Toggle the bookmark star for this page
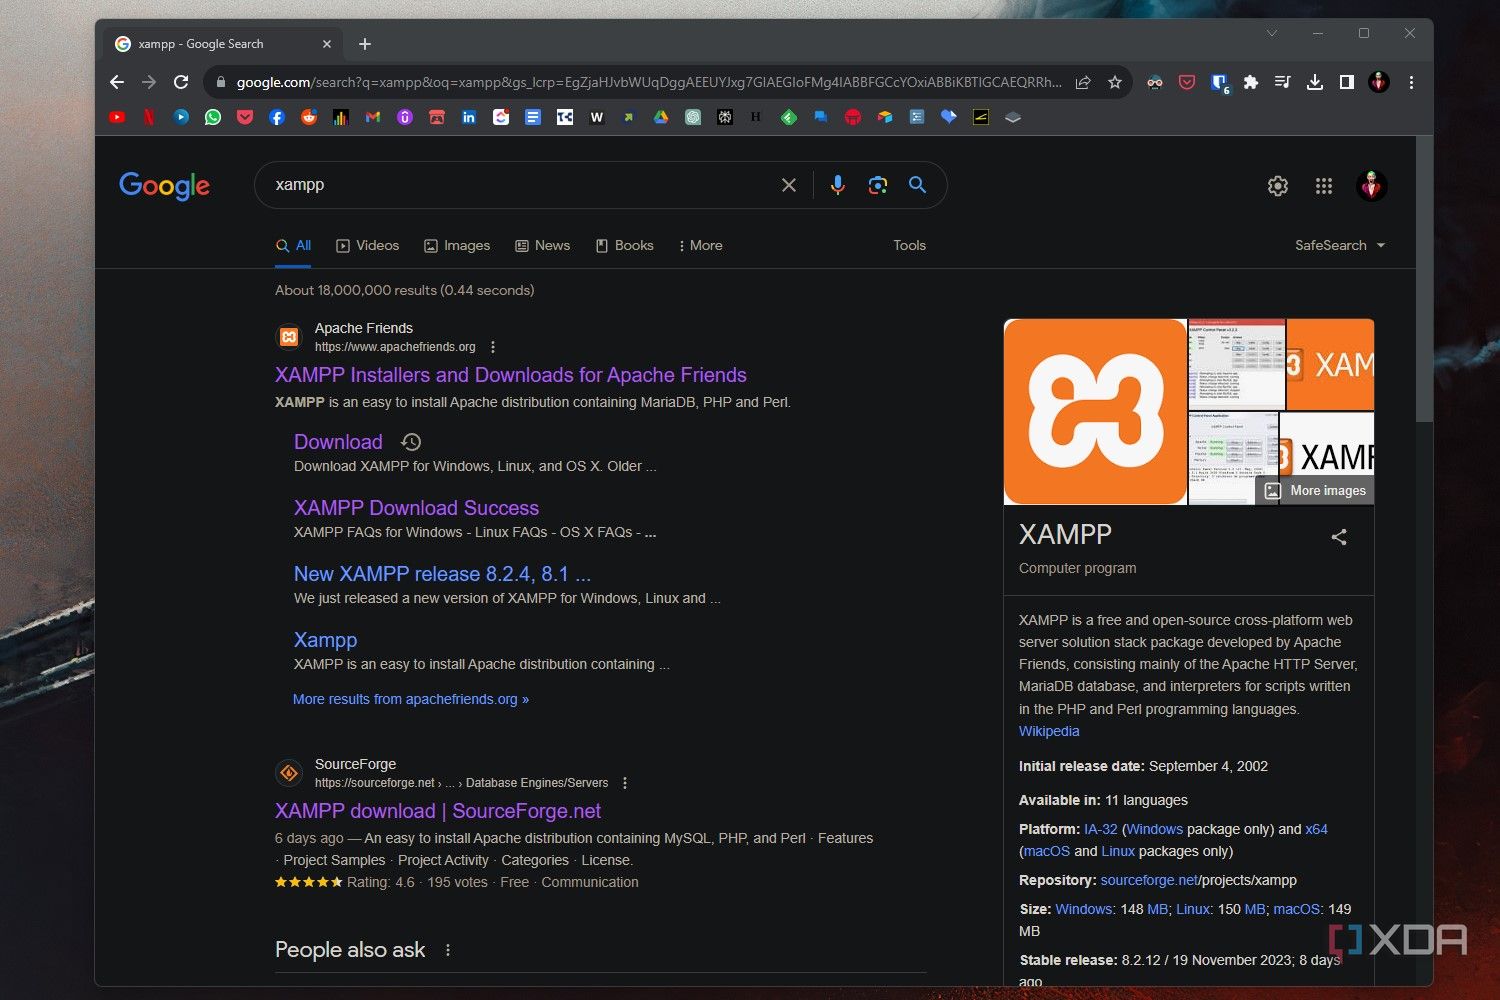This screenshot has width=1500, height=1000. 1114,82
